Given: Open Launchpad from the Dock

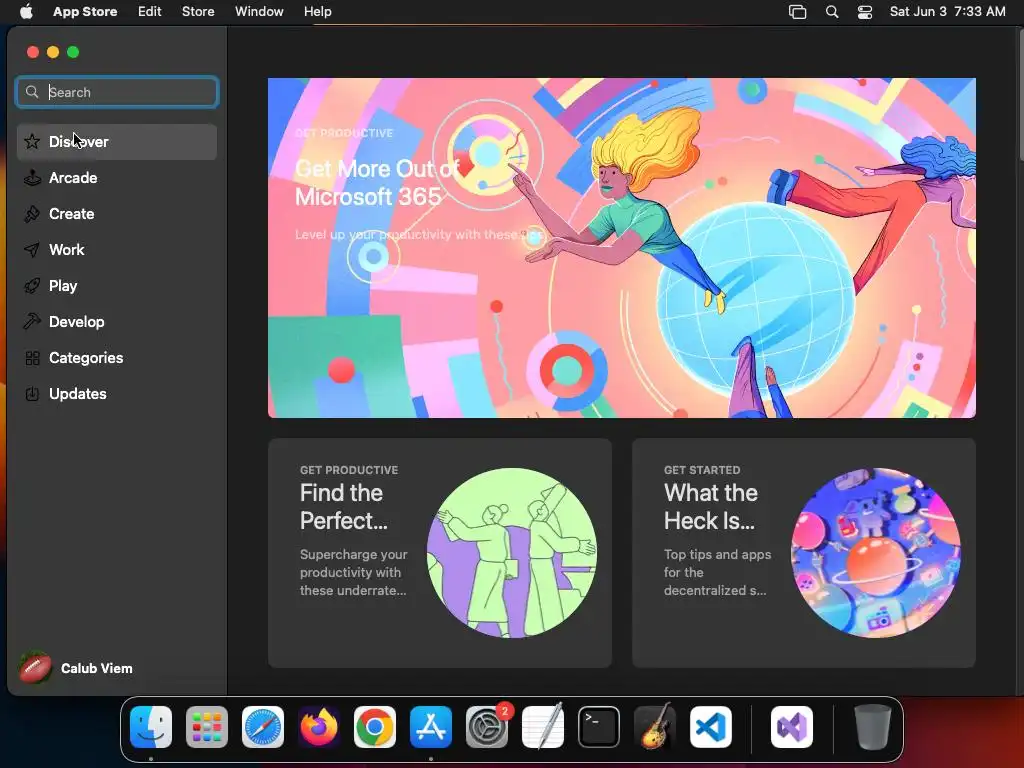Looking at the screenshot, I should point(207,727).
